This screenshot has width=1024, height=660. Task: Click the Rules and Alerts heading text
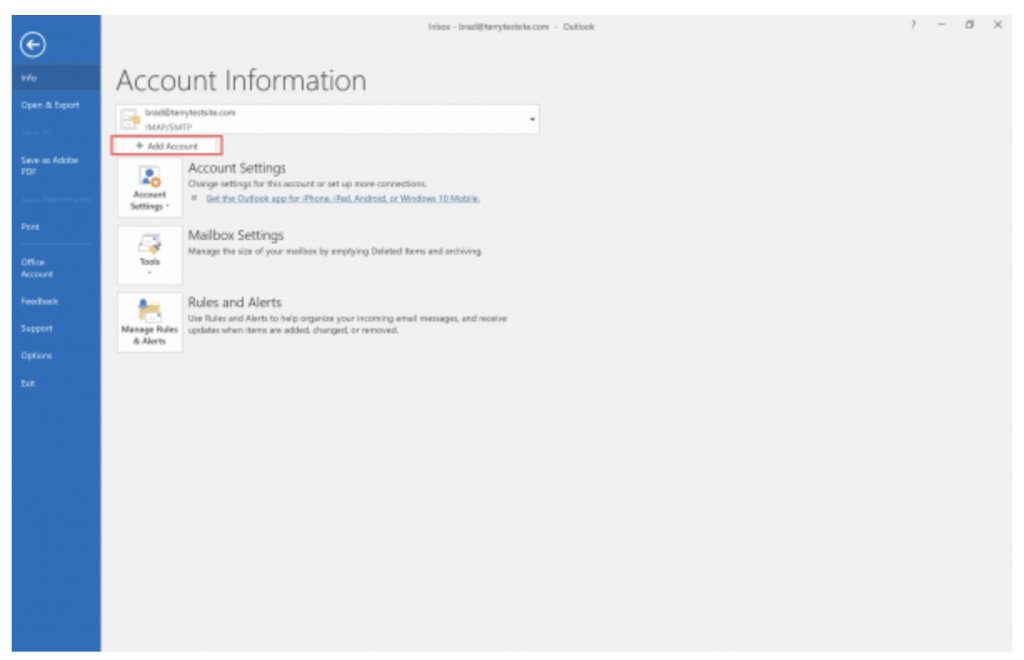point(234,302)
